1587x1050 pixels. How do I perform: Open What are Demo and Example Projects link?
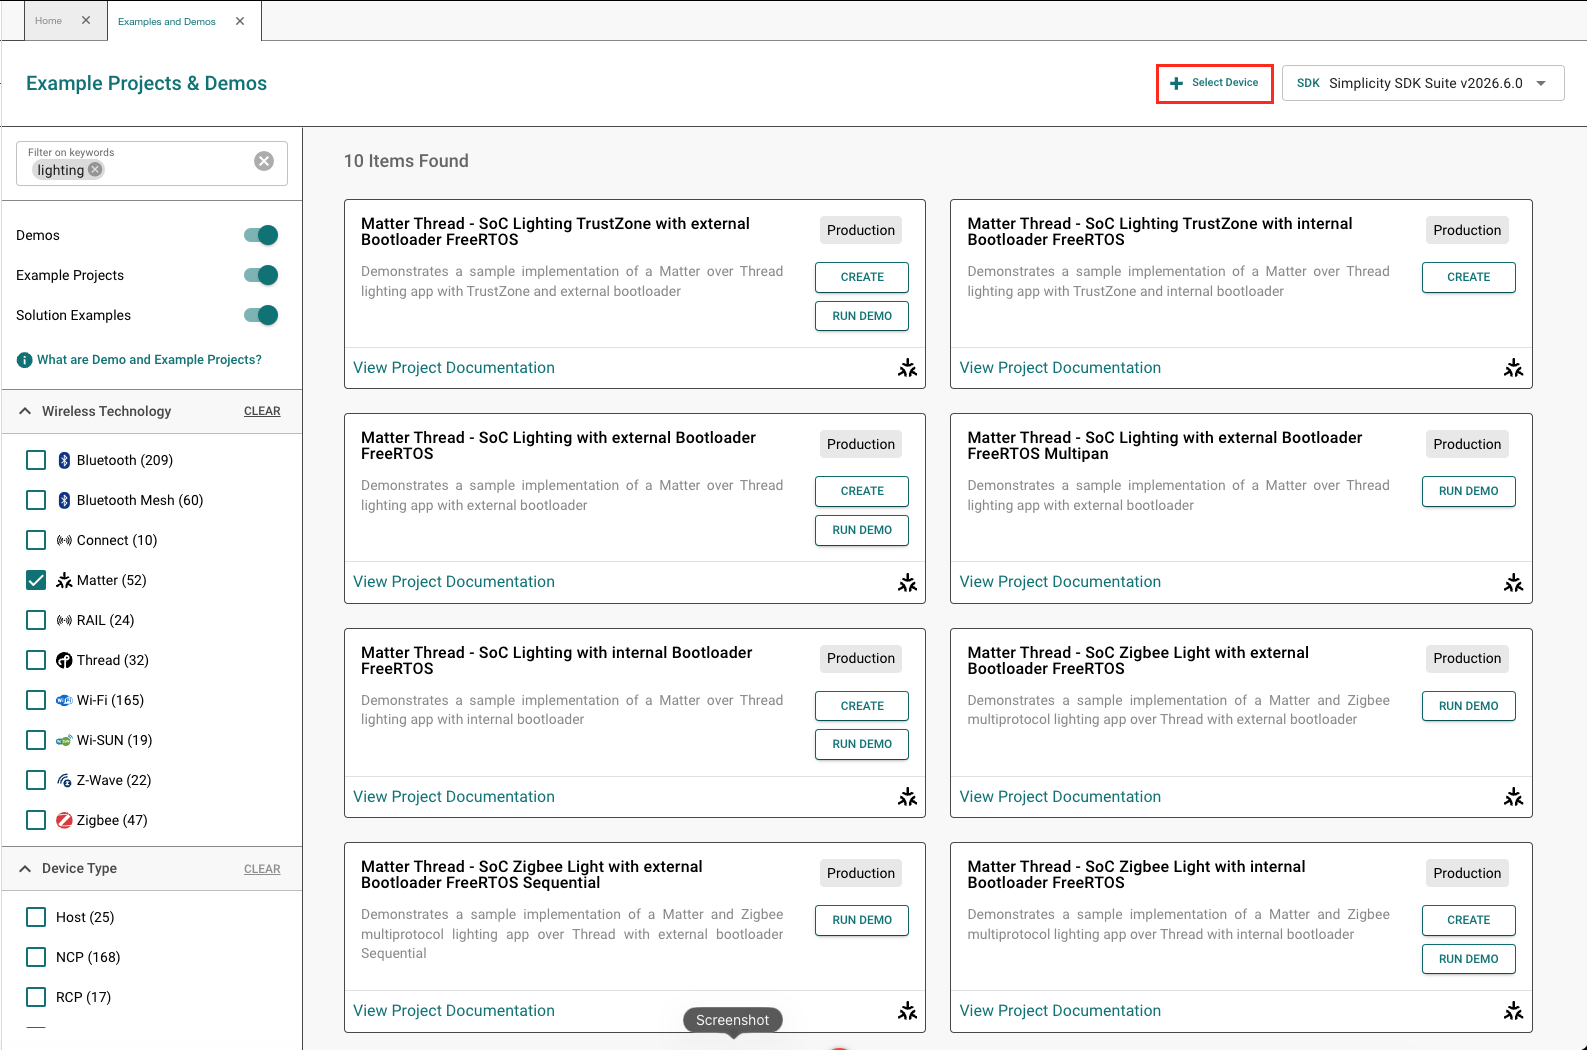(149, 360)
